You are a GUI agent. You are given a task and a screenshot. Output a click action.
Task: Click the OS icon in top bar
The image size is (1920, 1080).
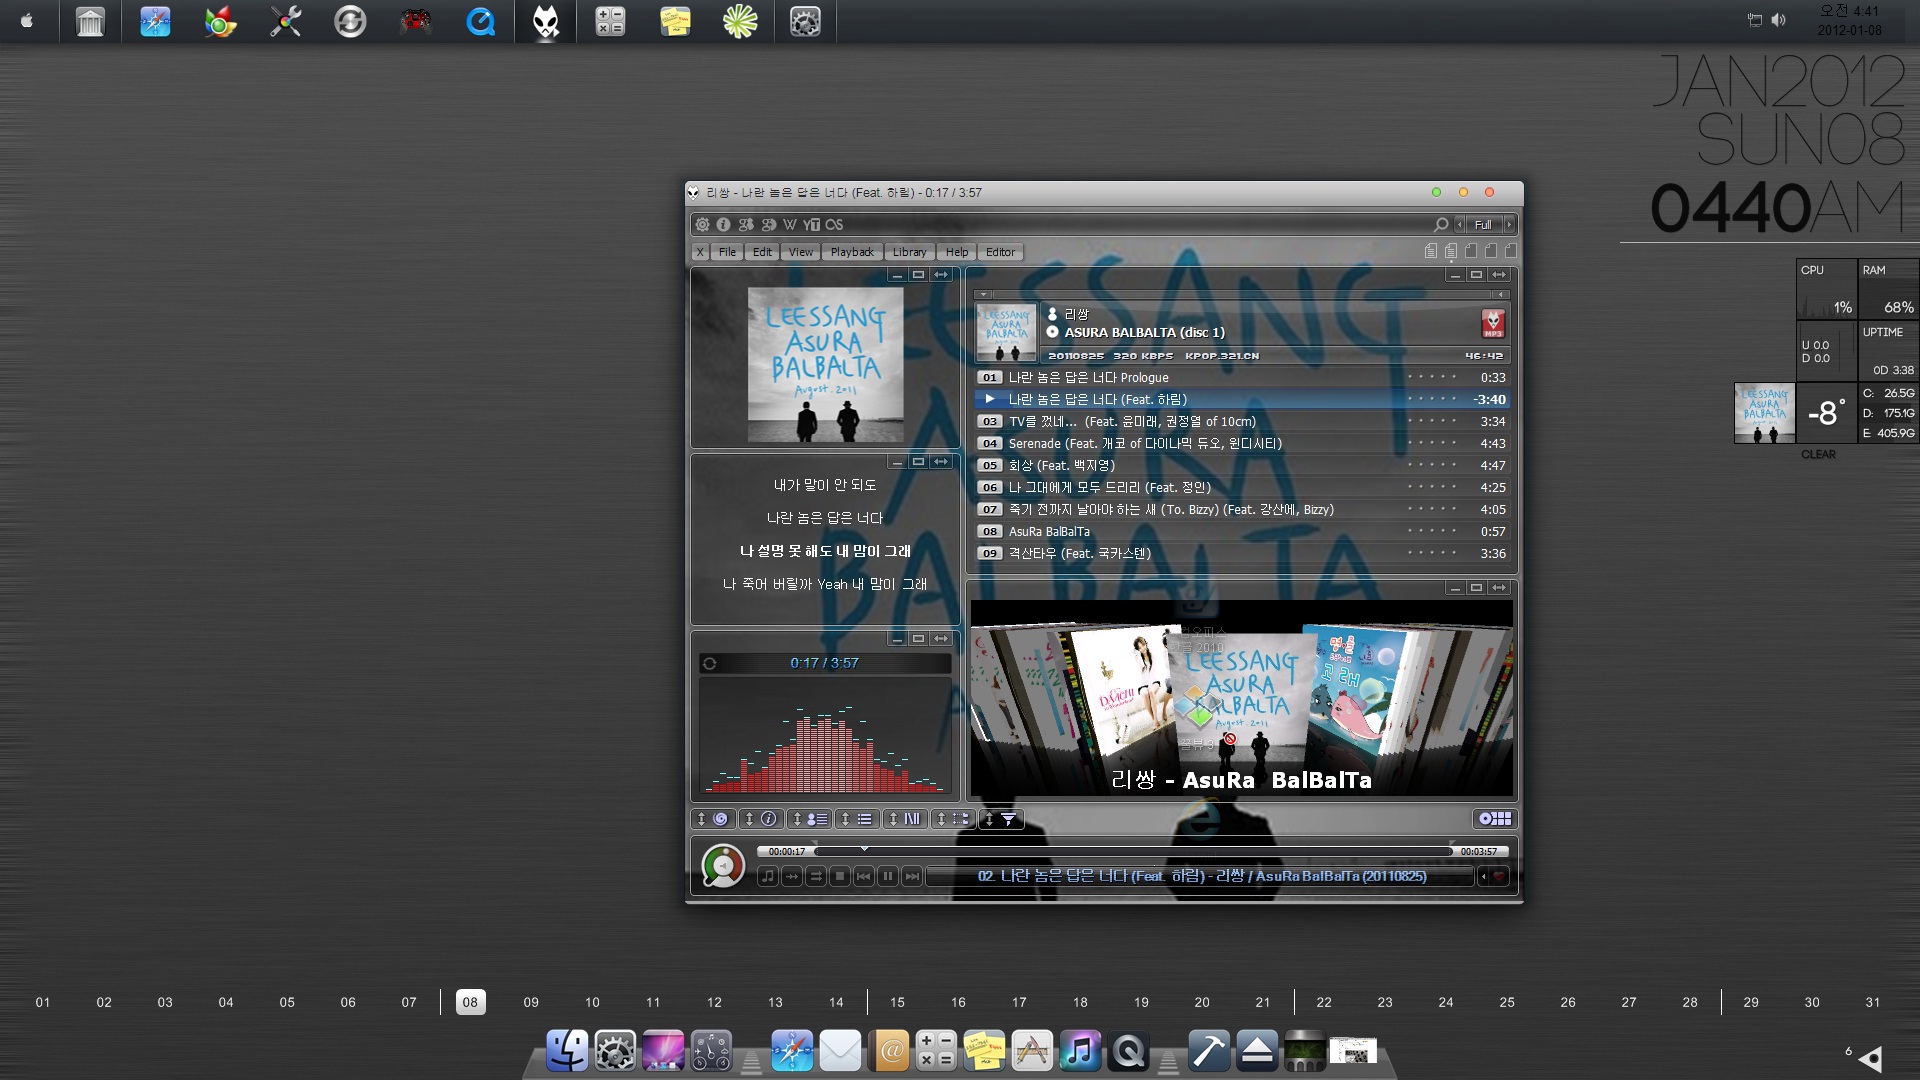(834, 225)
